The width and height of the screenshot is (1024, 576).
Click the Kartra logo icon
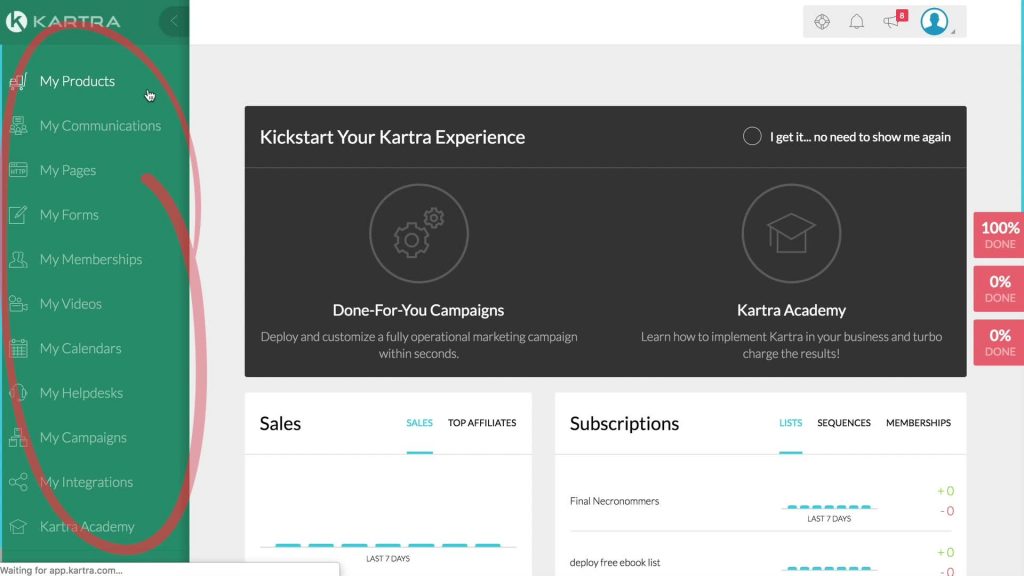click(16, 22)
